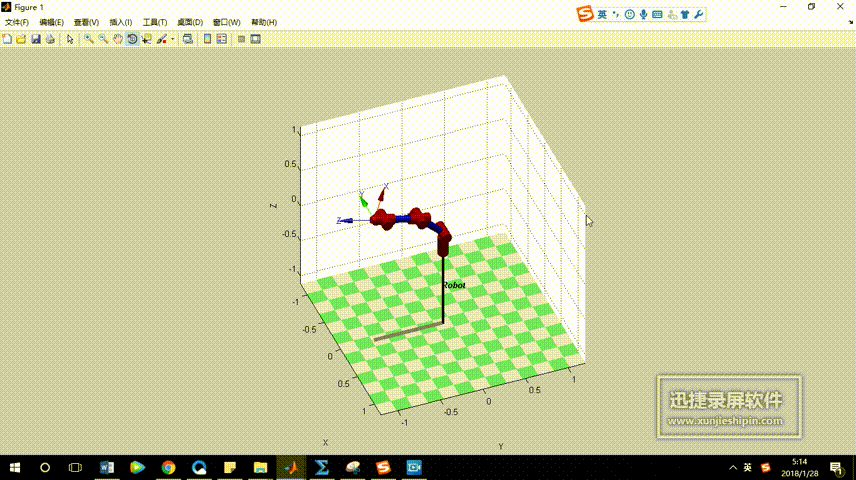Print the figure with the printer icon
The height and width of the screenshot is (480, 856).
[x=50, y=39]
